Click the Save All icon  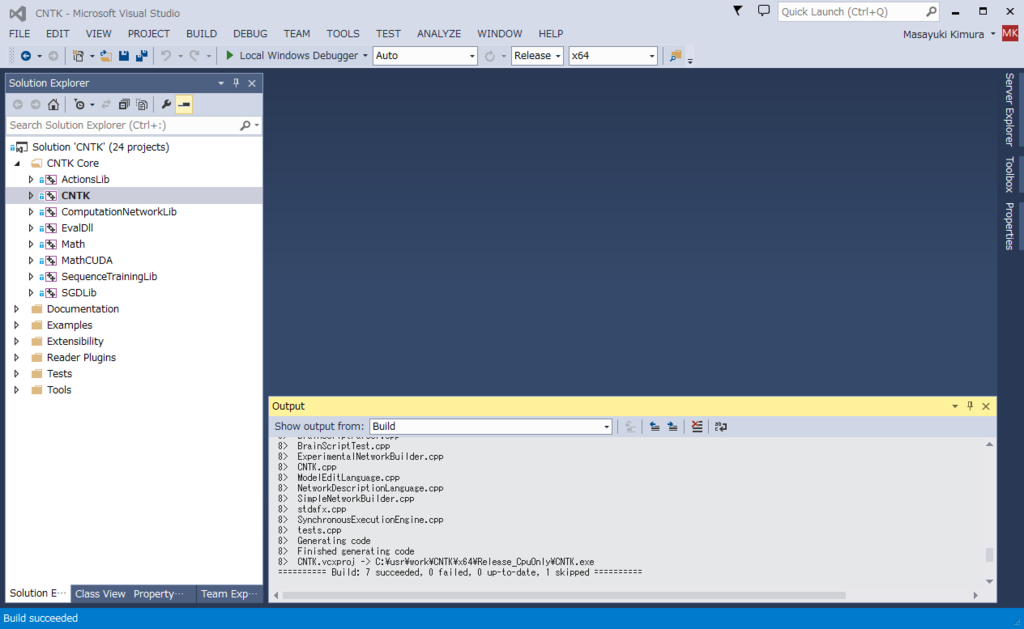pyautogui.click(x=141, y=56)
